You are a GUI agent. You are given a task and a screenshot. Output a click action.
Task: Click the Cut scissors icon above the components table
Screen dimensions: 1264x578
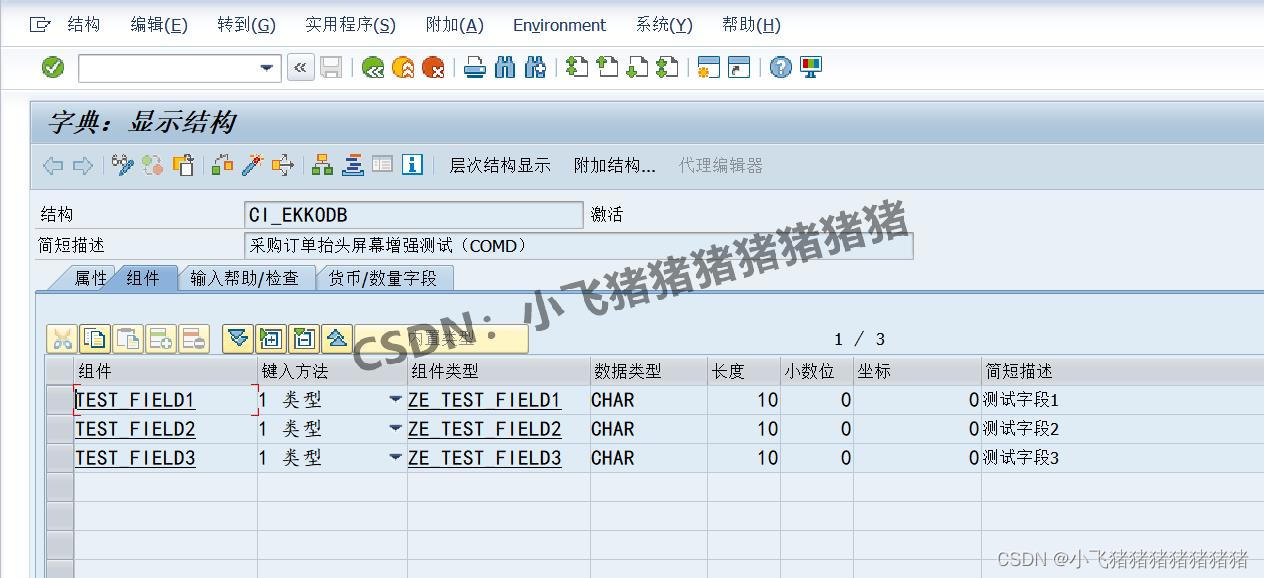tap(61, 338)
